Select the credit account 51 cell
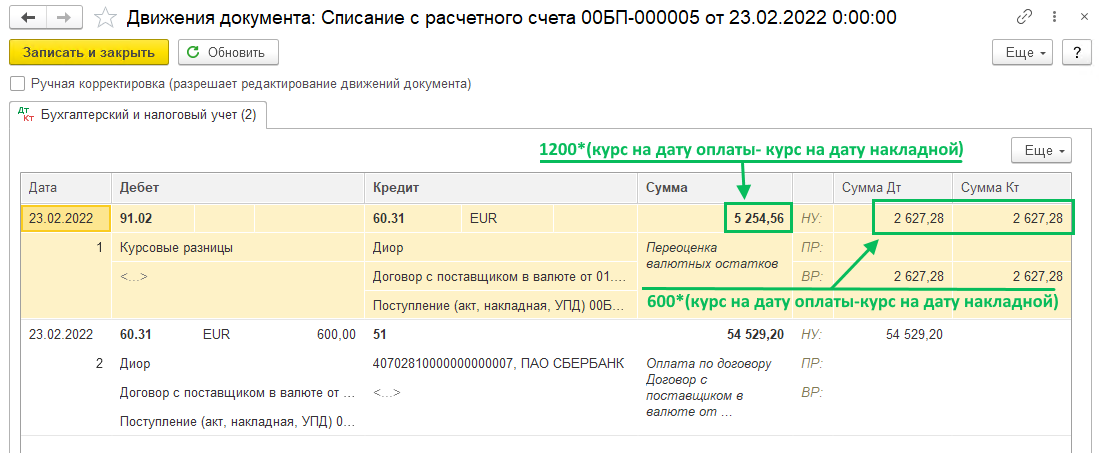The height and width of the screenshot is (453, 1099). point(380,335)
